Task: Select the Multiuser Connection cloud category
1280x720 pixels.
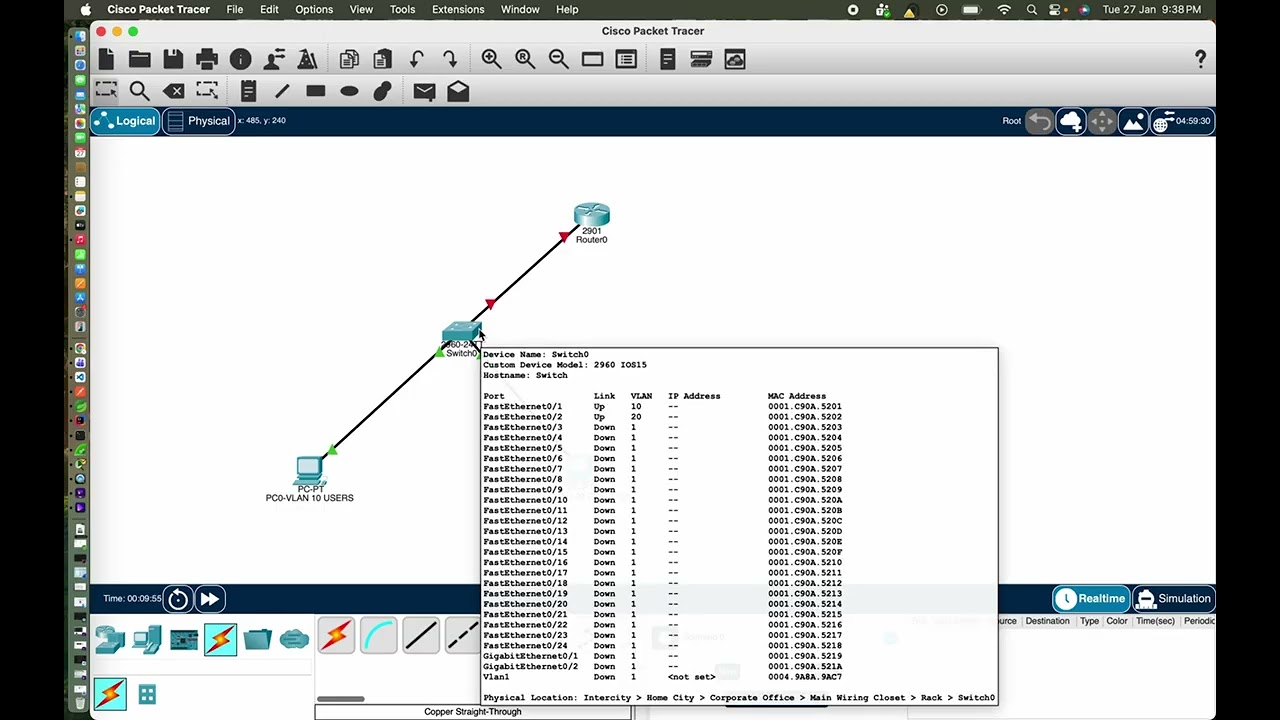Action: (x=294, y=638)
